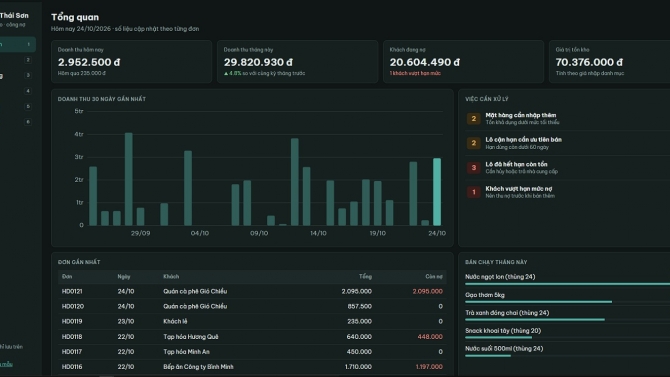Open the Doanh thu tháng này card

pyautogui.click(x=297, y=62)
